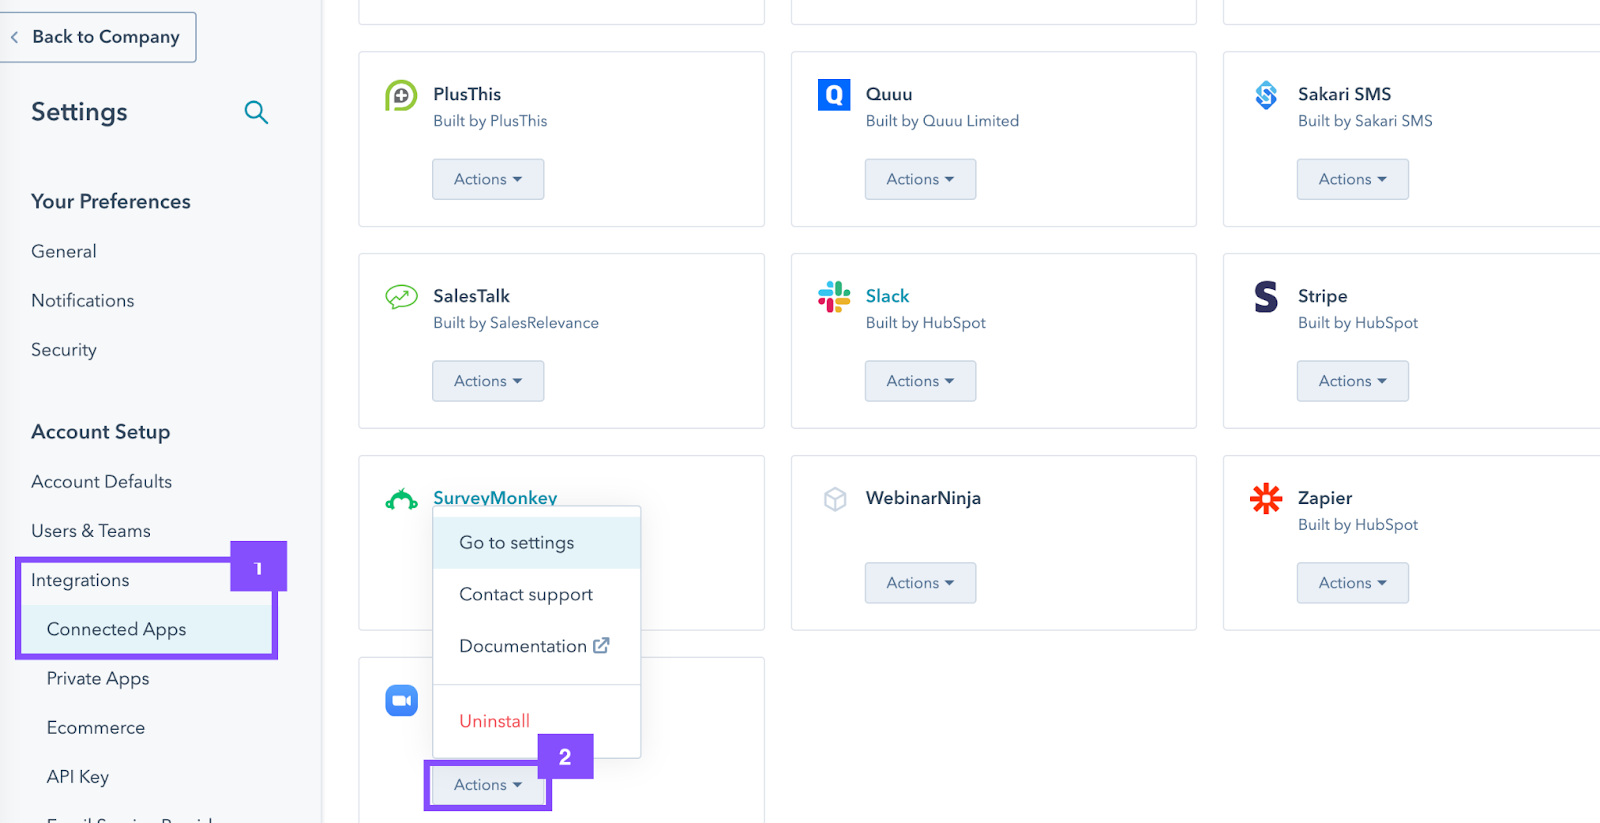
Task: Click the PlusThis app logo
Action: click(401, 96)
